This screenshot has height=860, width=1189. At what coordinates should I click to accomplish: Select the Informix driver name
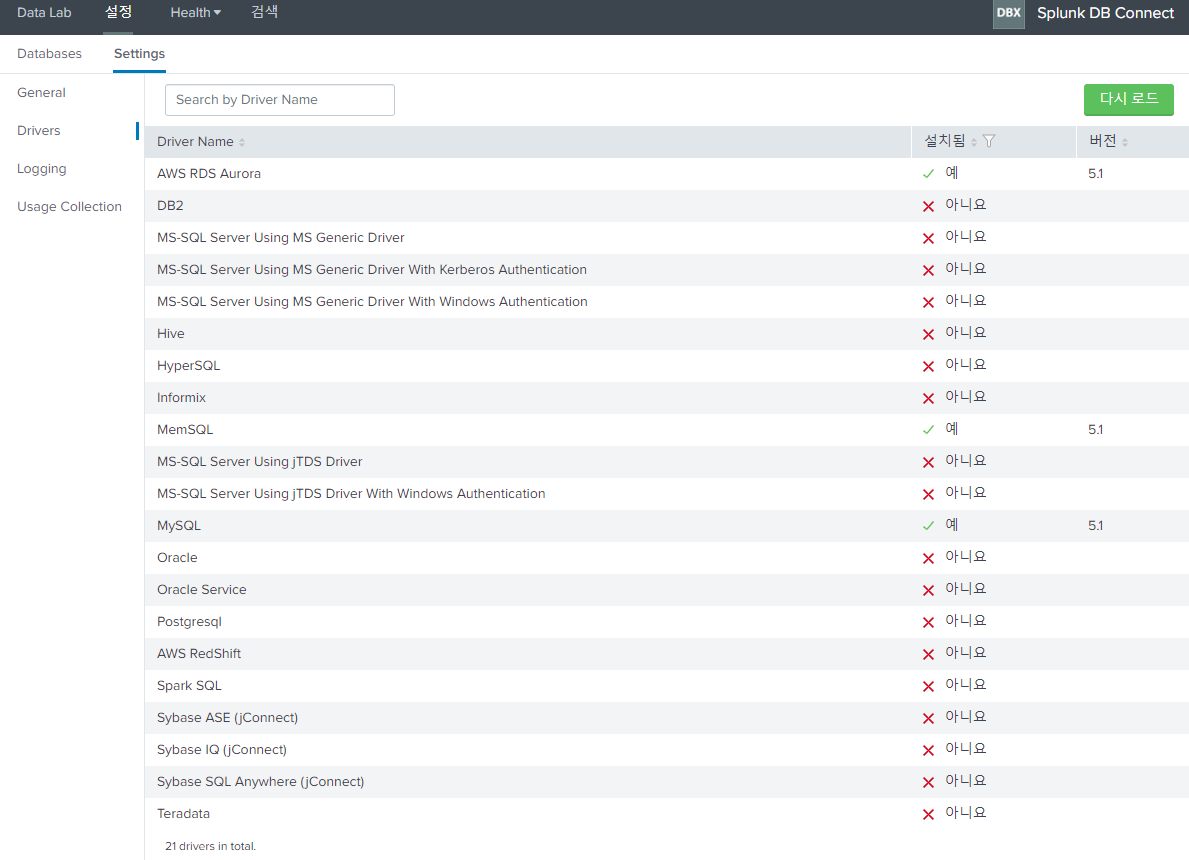(x=181, y=397)
